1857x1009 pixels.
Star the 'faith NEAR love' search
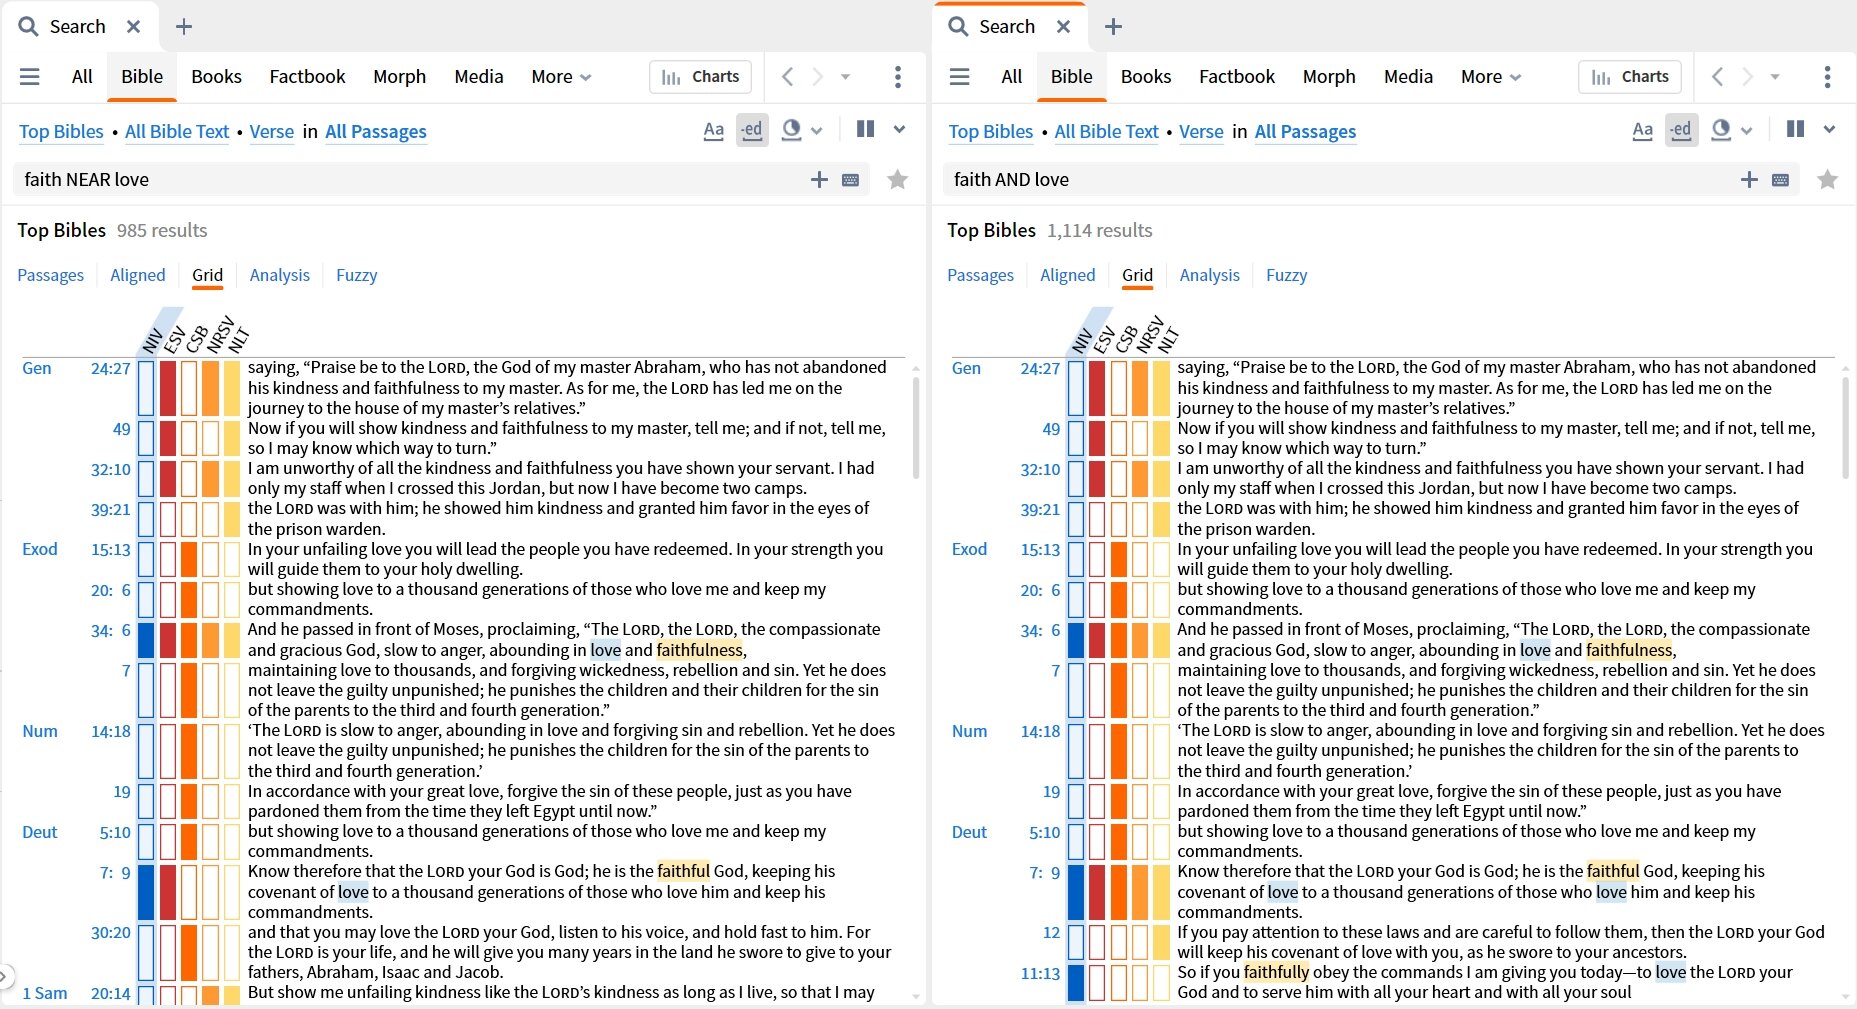897,180
